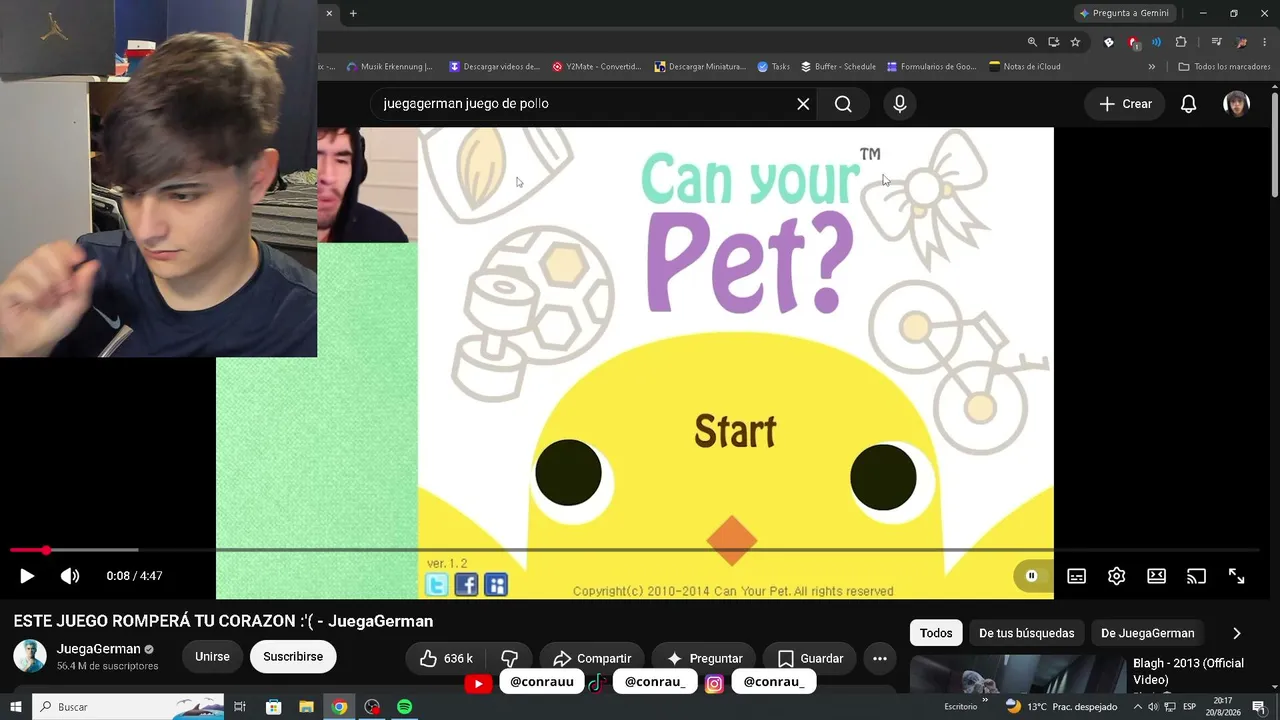Open the YouTube account avatar menu
The image size is (1280, 720).
(1236, 104)
